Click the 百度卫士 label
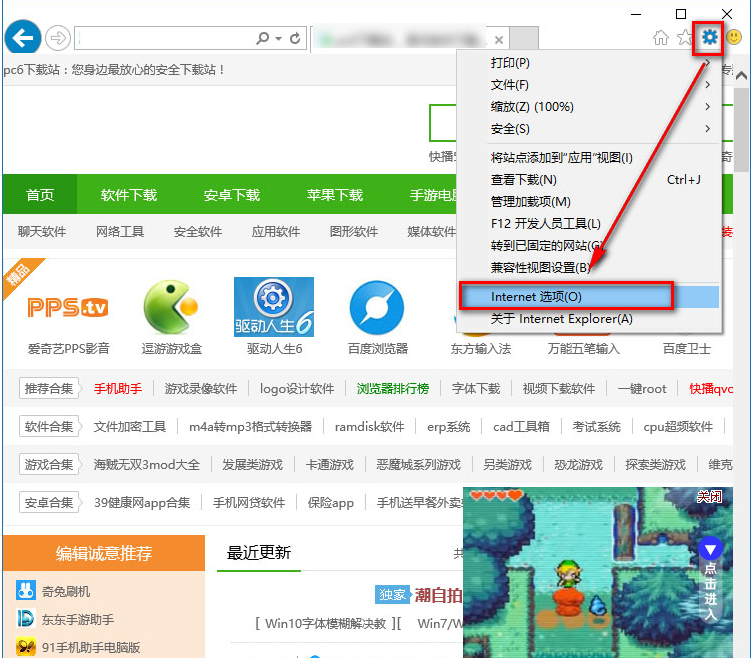754x658 pixels. (687, 349)
